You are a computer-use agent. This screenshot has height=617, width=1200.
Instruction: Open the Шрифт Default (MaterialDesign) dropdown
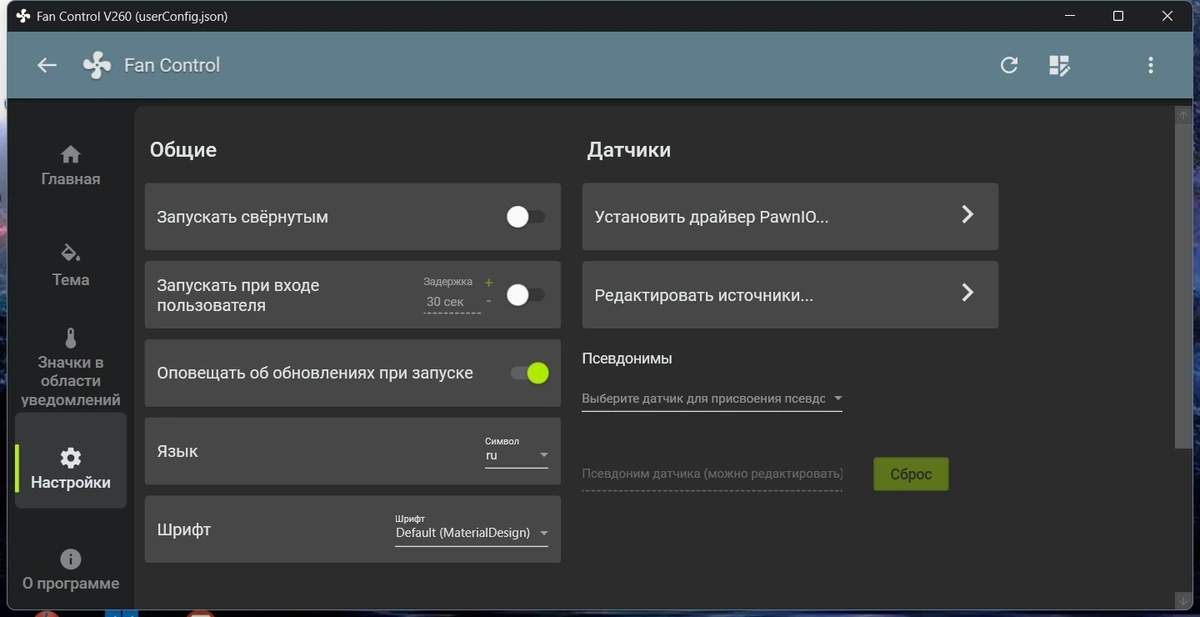(x=472, y=533)
